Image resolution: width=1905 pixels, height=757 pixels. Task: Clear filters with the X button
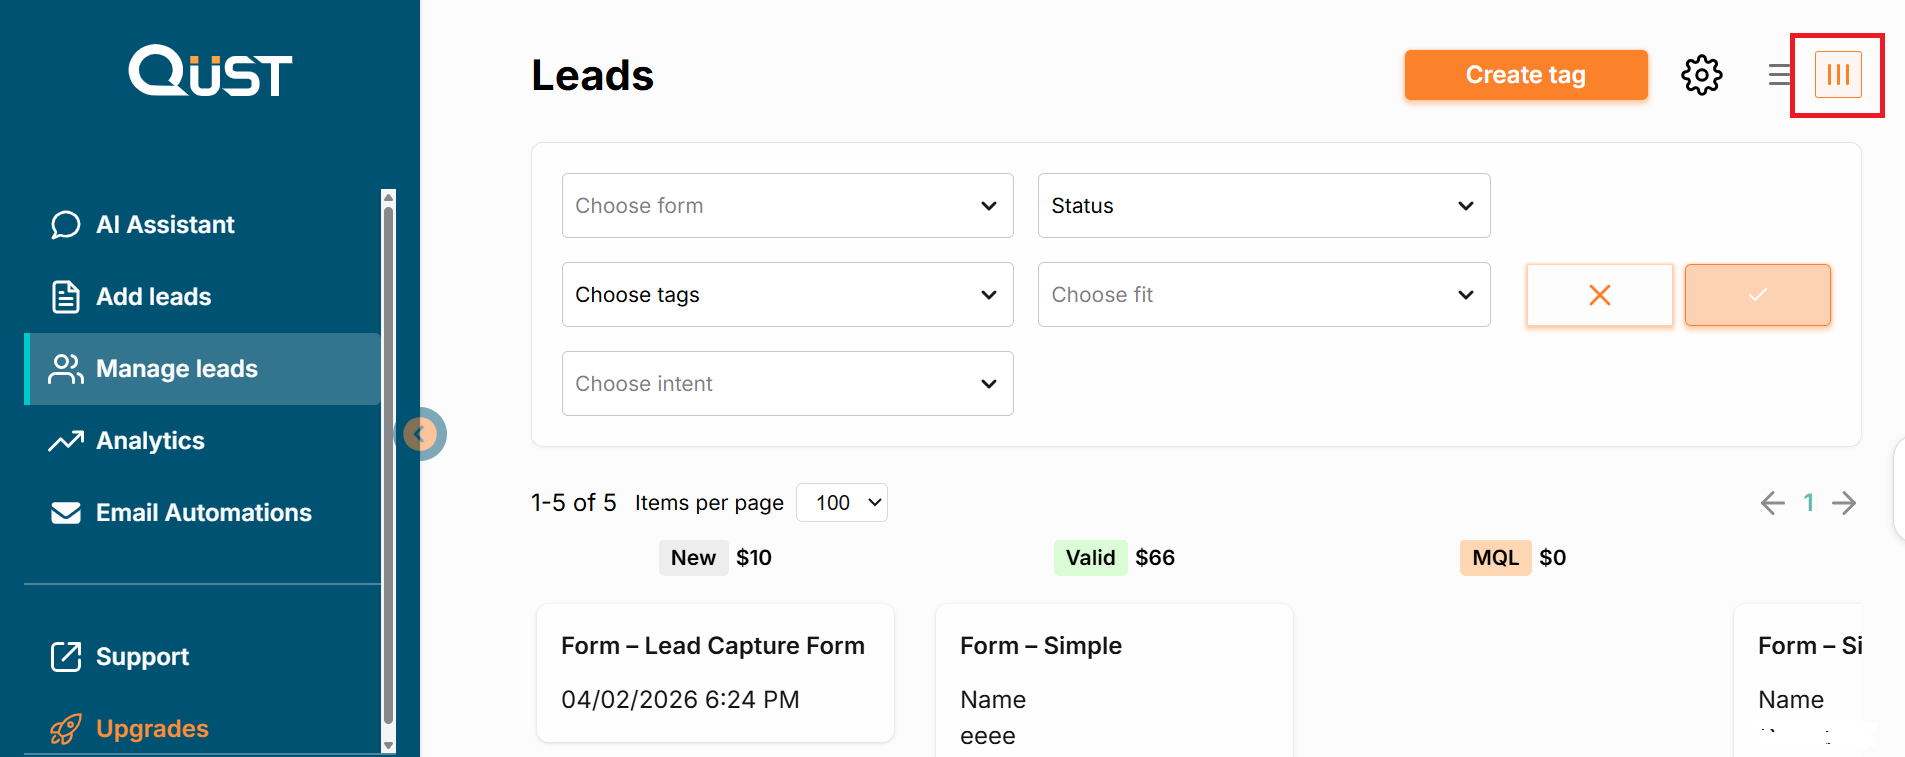pos(1599,295)
